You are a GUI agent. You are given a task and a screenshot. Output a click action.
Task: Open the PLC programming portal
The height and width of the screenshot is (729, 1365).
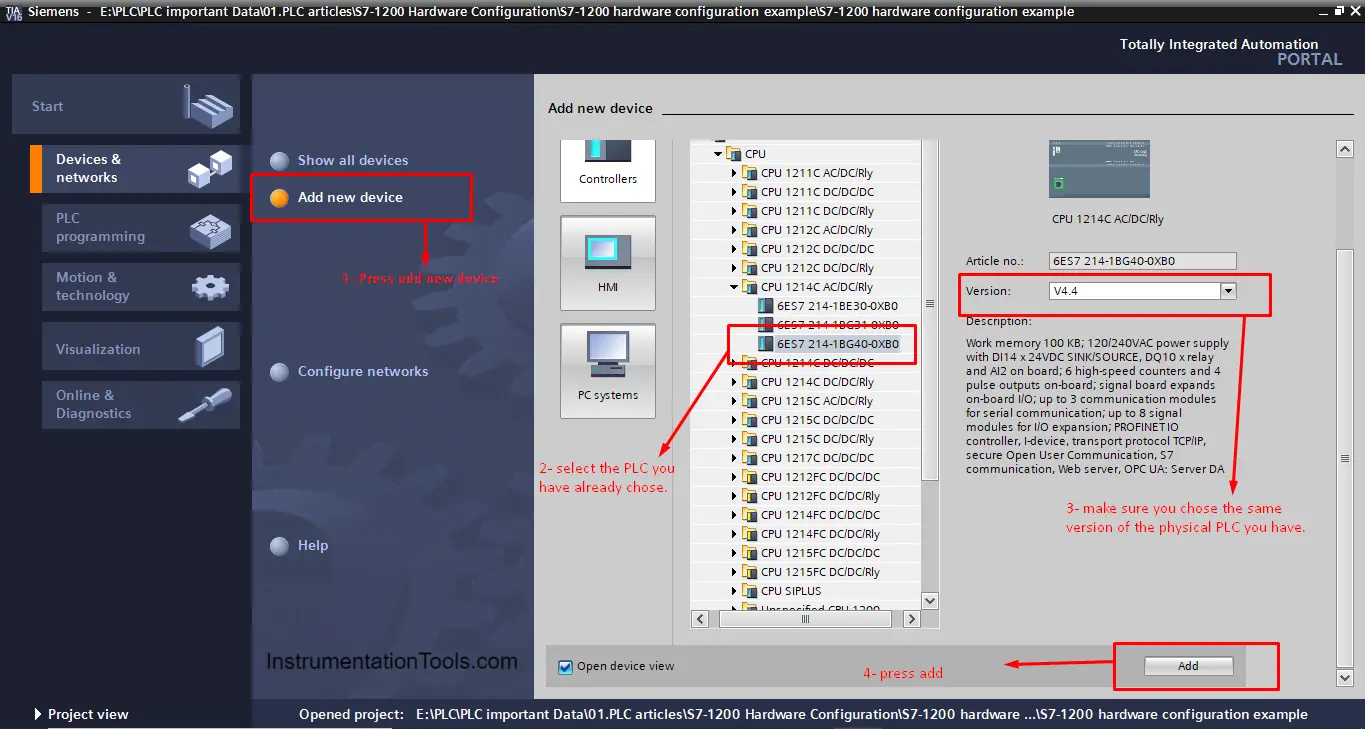tap(141, 228)
